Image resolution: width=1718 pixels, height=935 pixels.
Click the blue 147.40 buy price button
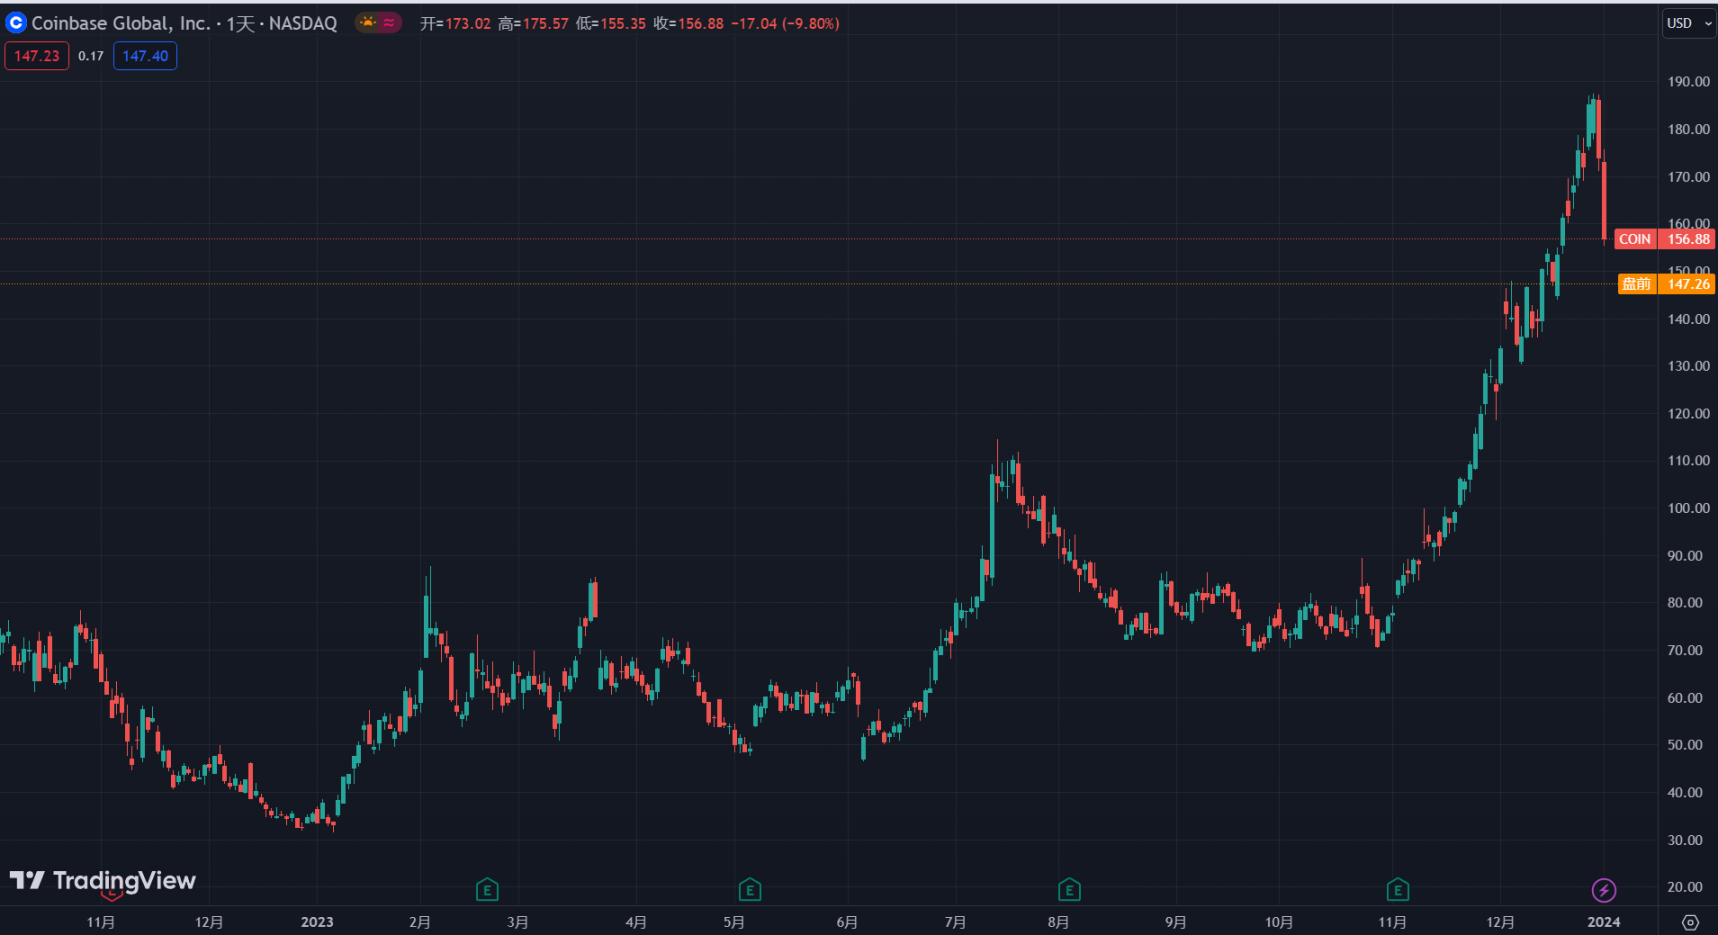point(145,56)
